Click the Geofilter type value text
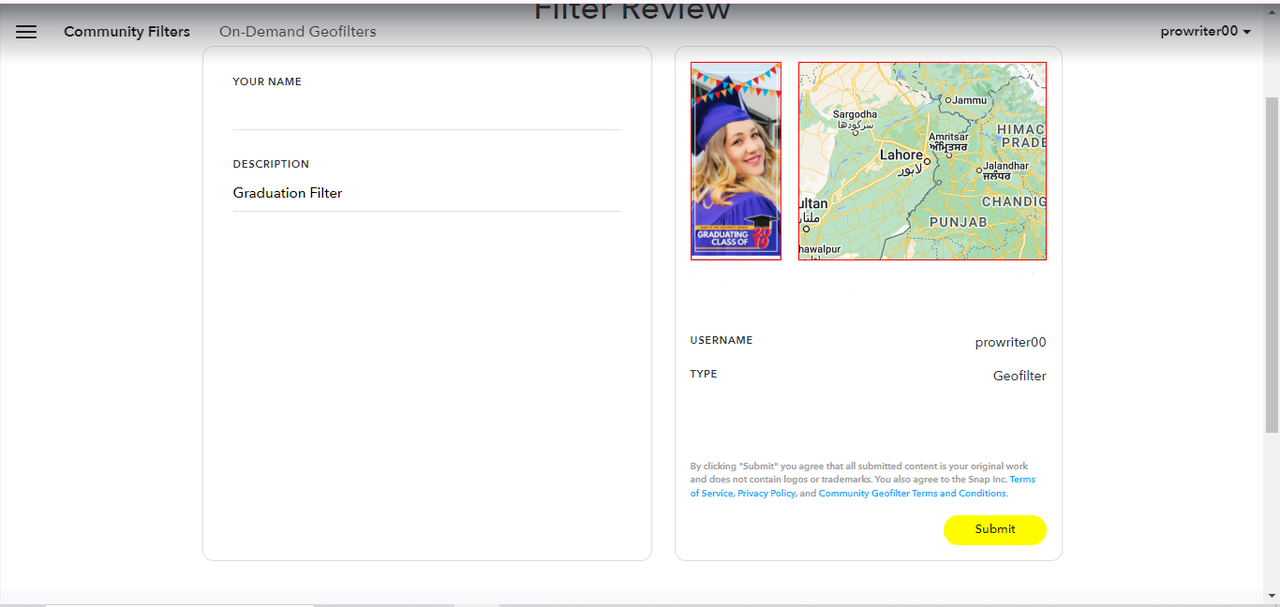The image size is (1280, 607). (x=1019, y=377)
